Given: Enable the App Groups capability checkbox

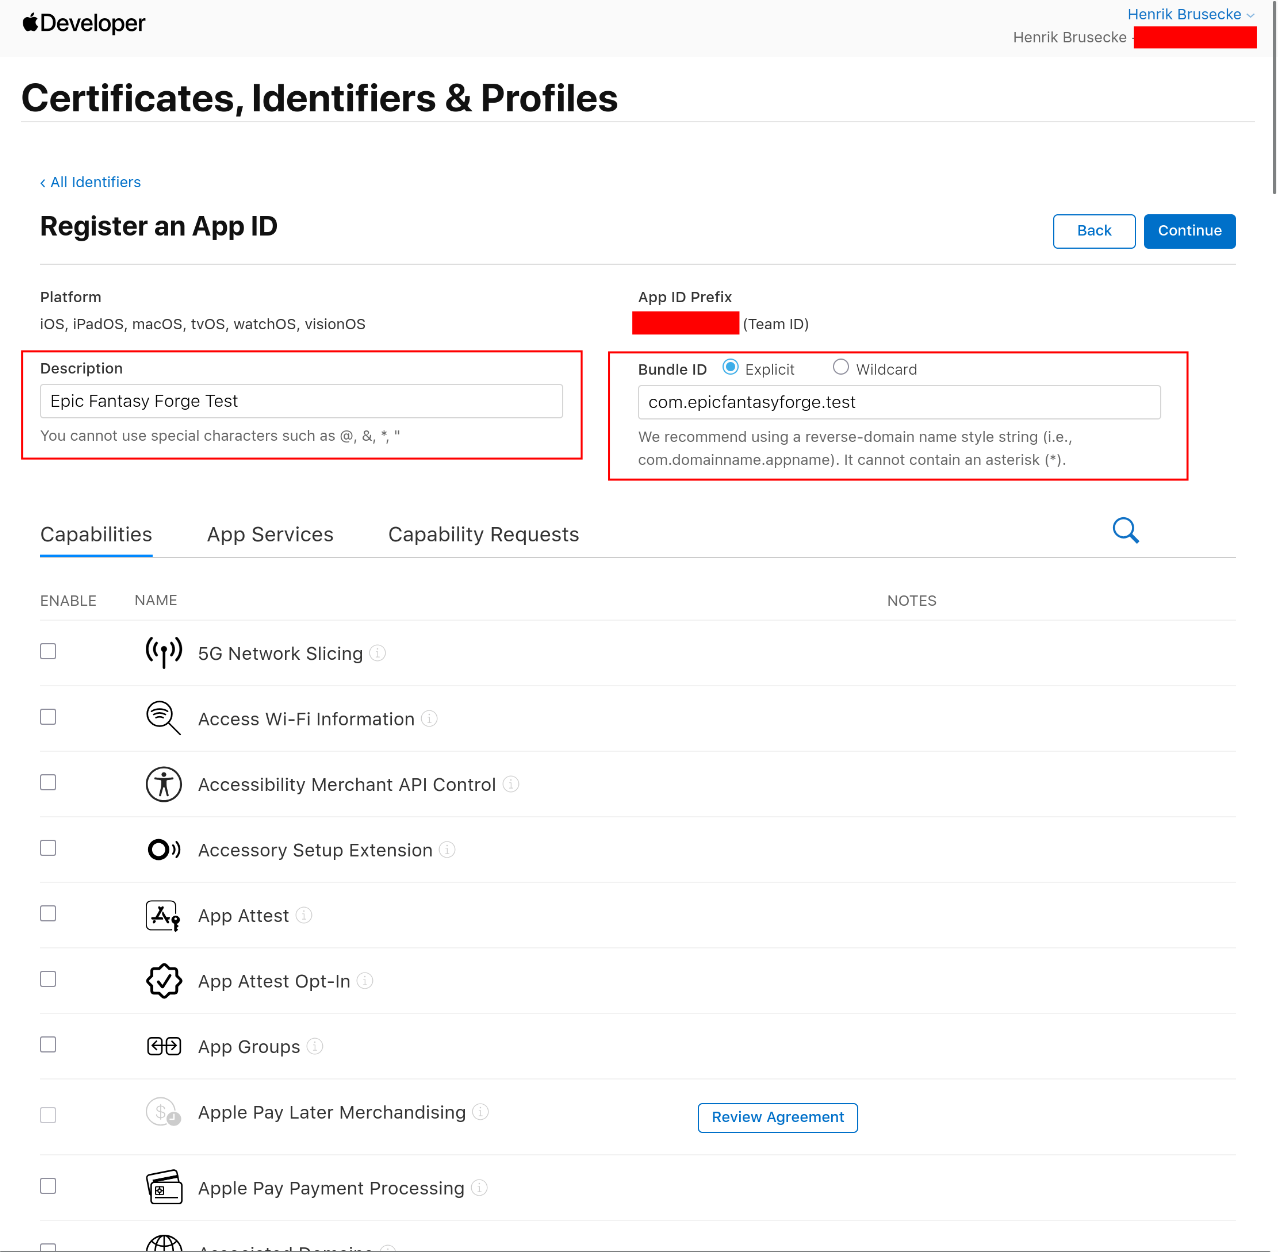Looking at the screenshot, I should pyautogui.click(x=48, y=1044).
